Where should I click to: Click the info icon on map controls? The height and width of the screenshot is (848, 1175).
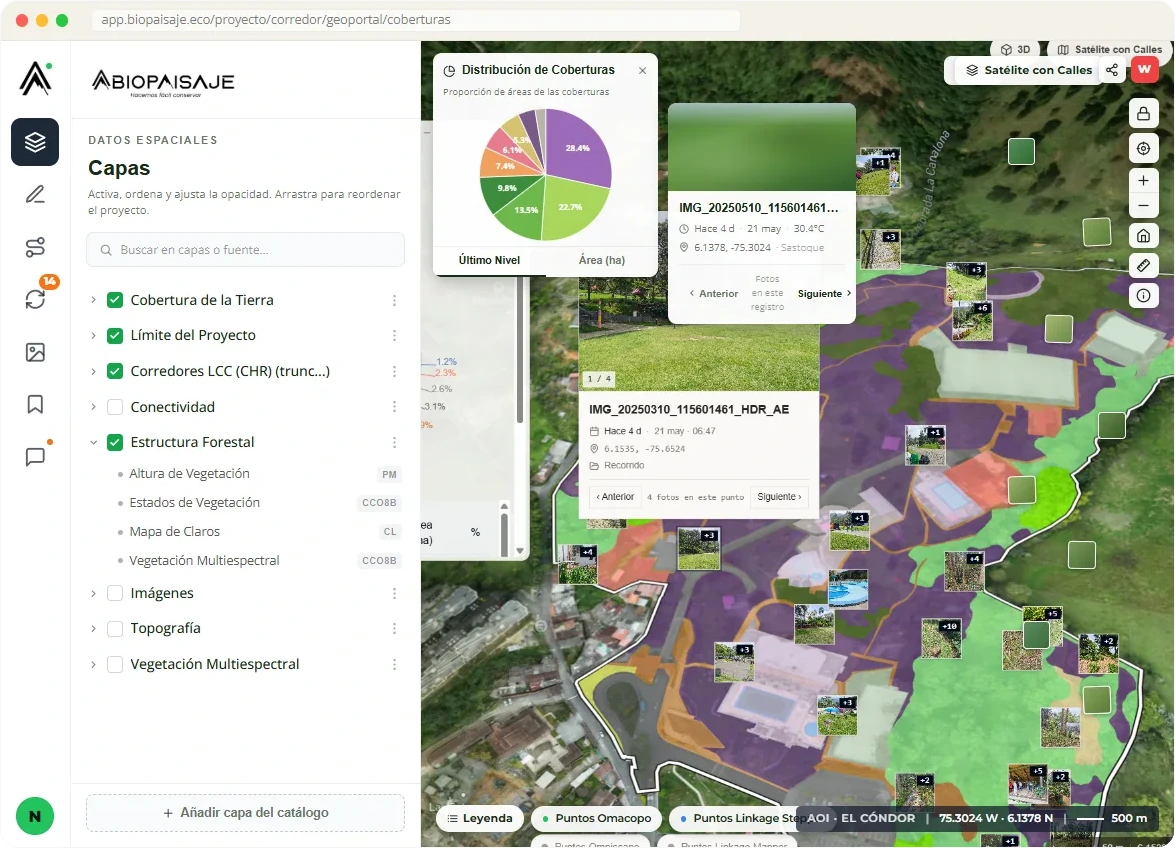pos(1144,295)
